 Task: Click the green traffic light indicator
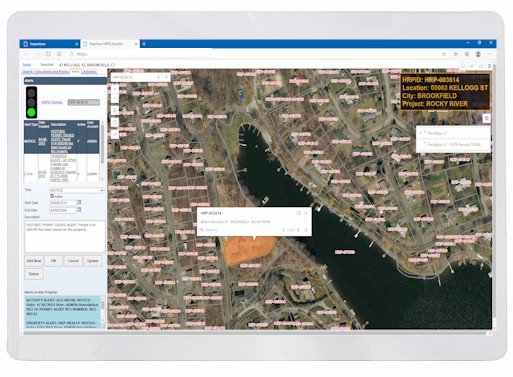click(x=31, y=112)
